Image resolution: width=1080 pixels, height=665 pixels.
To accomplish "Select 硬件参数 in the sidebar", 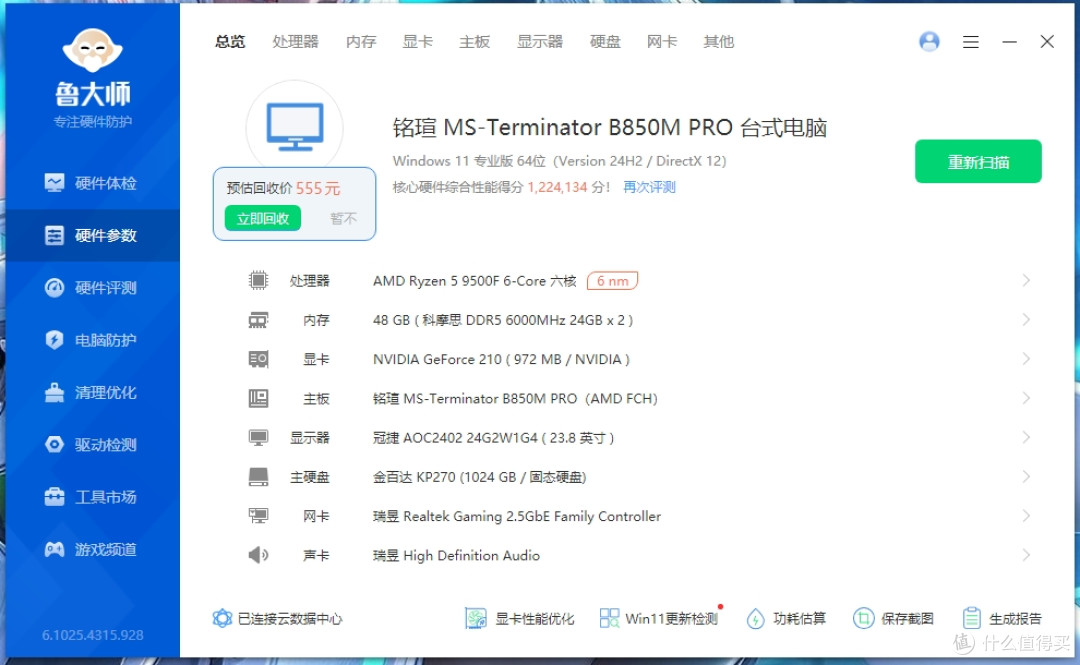I will click(91, 235).
